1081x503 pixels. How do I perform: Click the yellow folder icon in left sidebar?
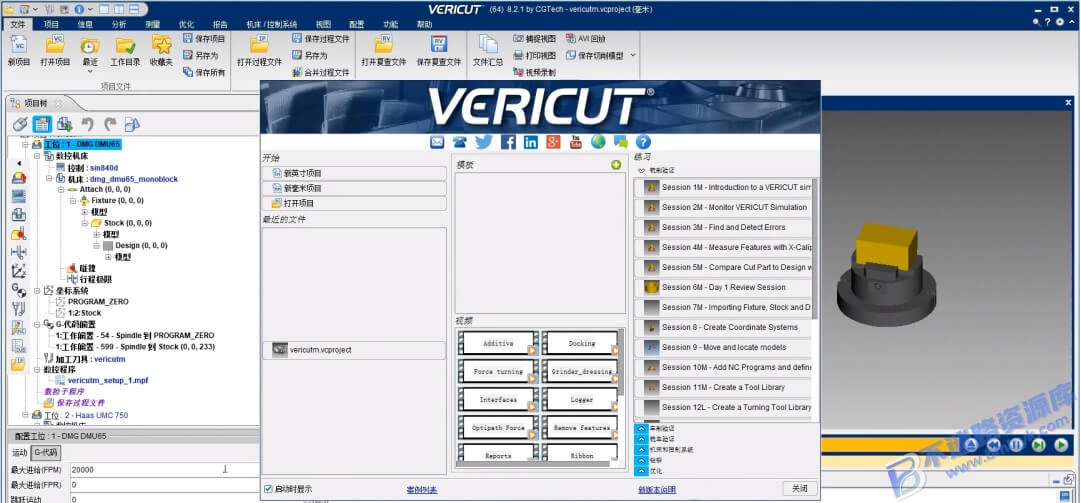point(19,365)
